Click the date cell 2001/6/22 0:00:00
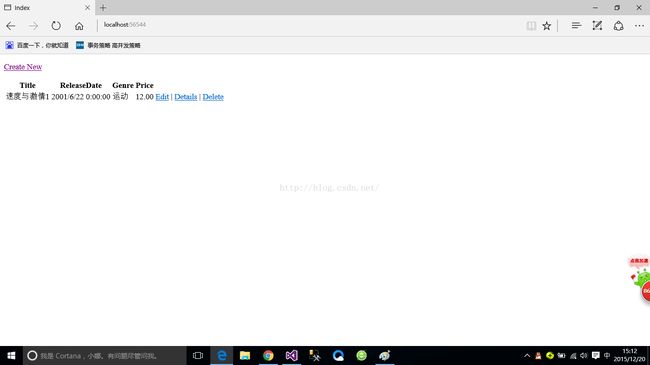650x365 pixels. pyautogui.click(x=81, y=97)
